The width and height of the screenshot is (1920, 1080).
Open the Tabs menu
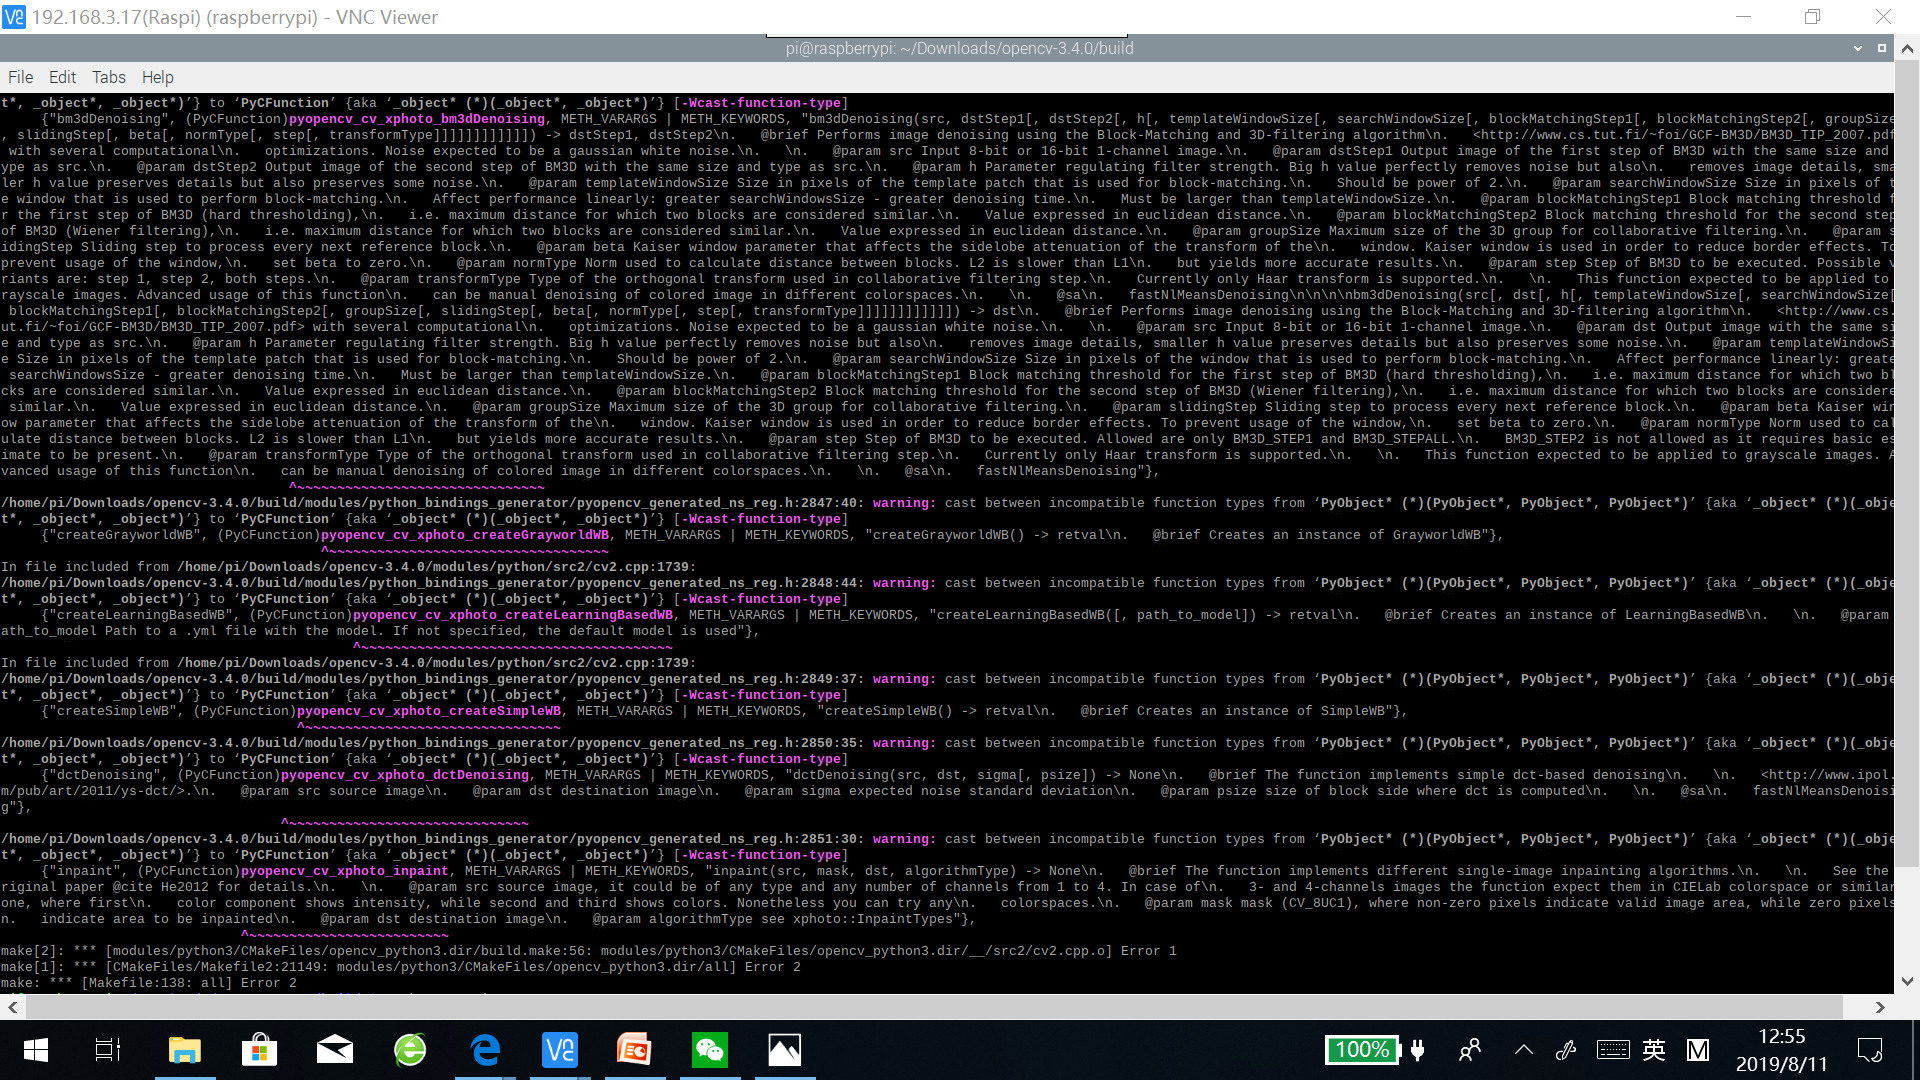pos(108,77)
